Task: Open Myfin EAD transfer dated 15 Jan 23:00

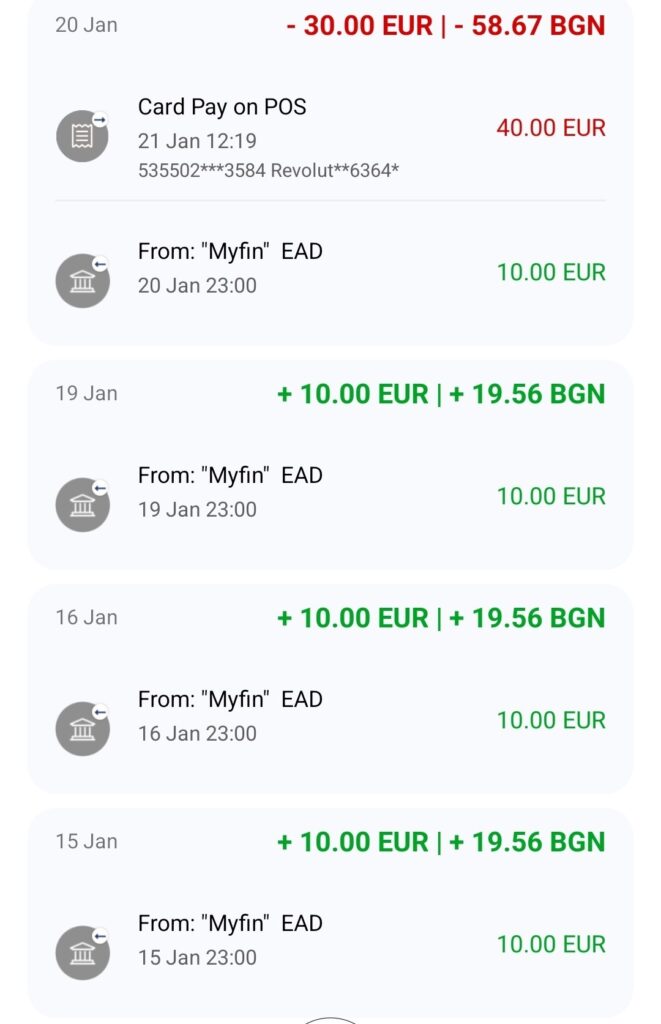Action: pyautogui.click(x=230, y=924)
